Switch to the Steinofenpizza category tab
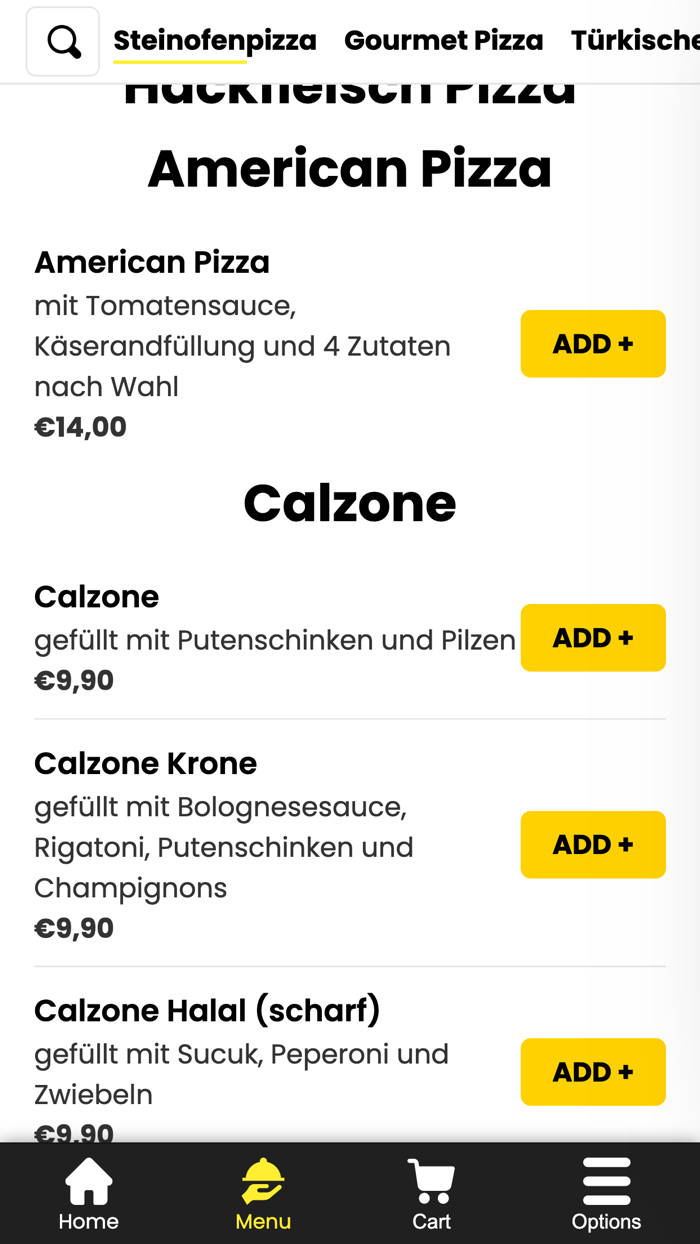Screen dimensions: 700x1244 point(215,40)
